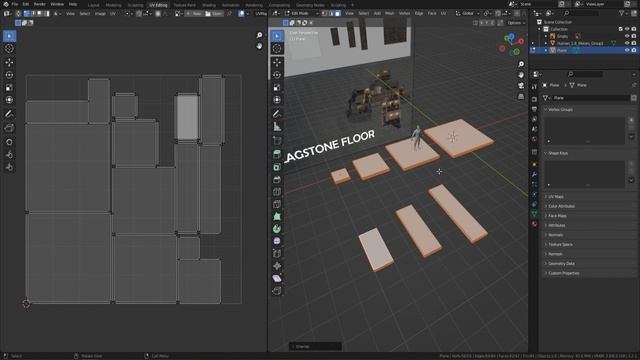640x360 pixels.
Task: Select the Move tool in the UV editor
Action: [9, 62]
